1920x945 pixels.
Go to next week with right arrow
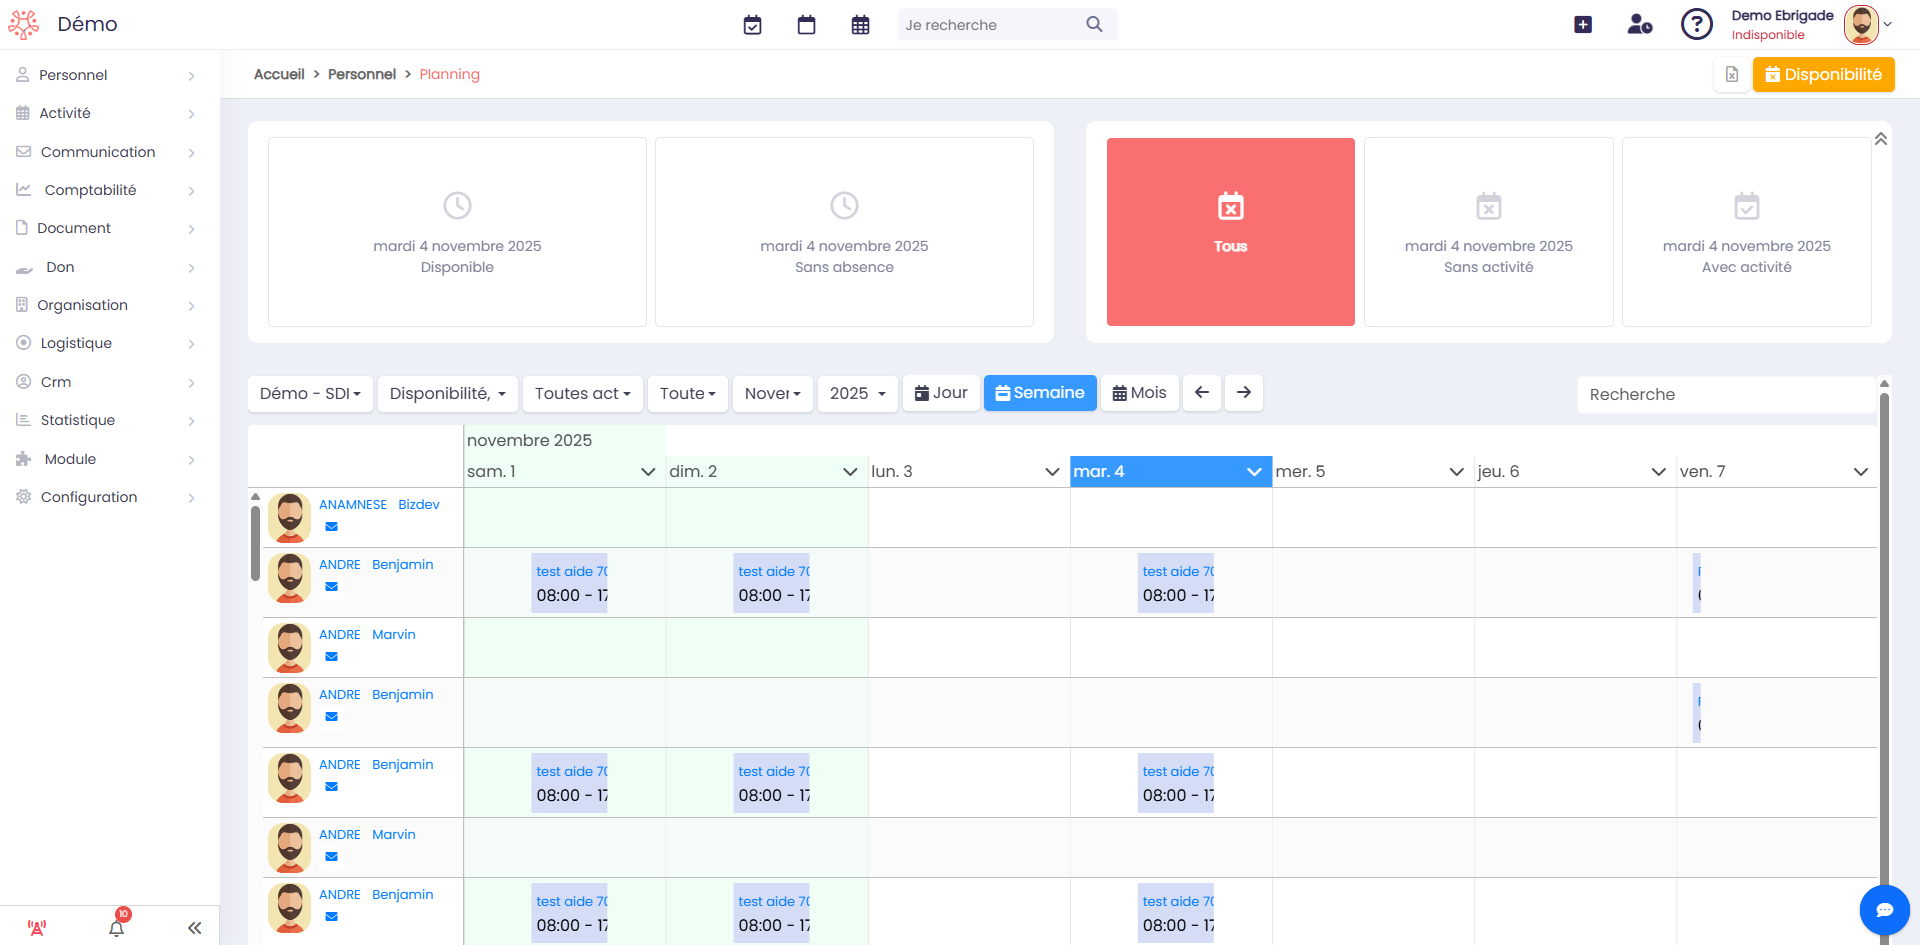1244,393
